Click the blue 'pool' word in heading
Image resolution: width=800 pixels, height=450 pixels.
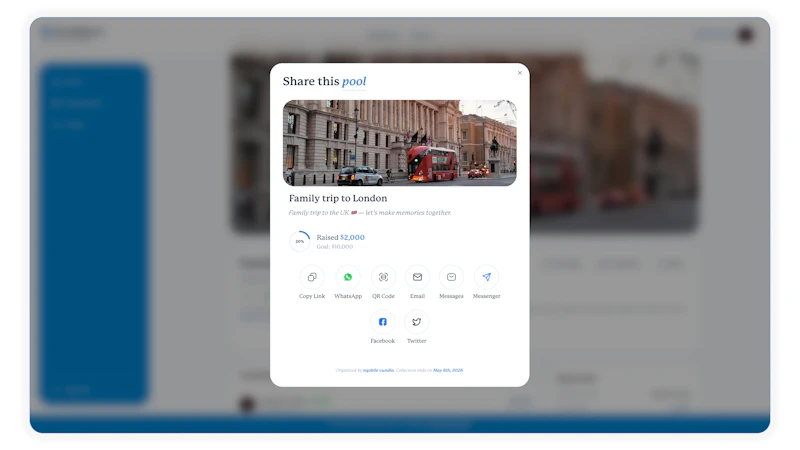(354, 82)
